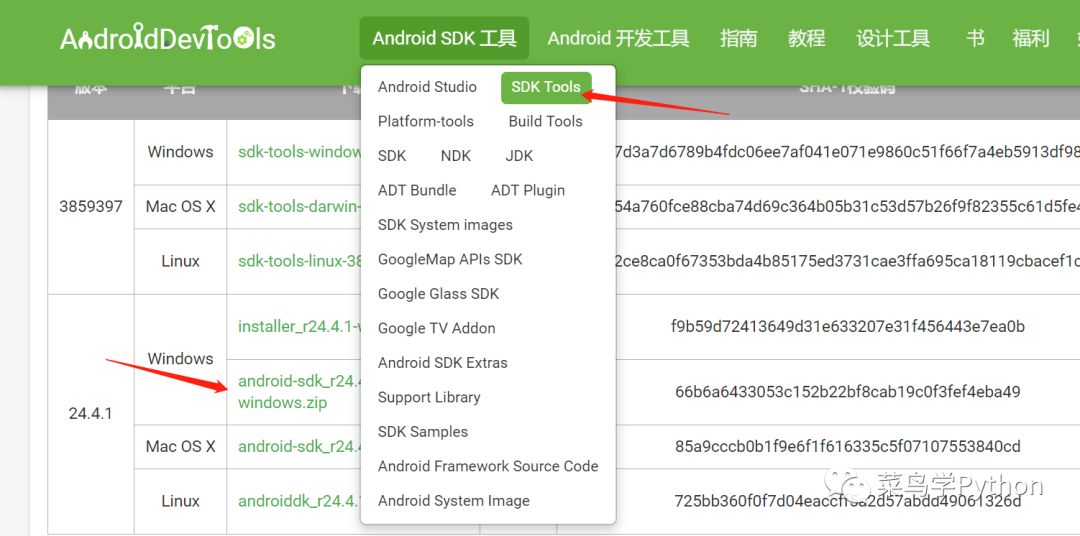Select Build Tools menu entry
Screen dimensions: 1080x536
(546, 121)
